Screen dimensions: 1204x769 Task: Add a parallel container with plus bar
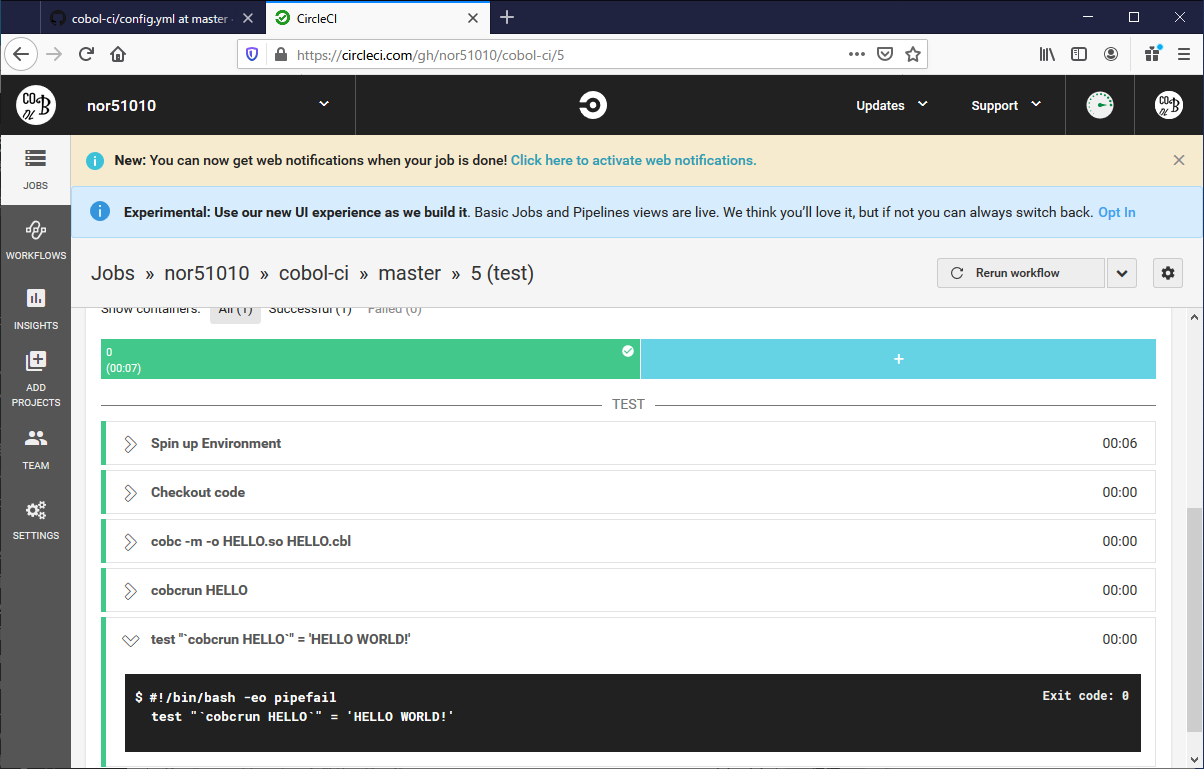[x=898, y=359]
